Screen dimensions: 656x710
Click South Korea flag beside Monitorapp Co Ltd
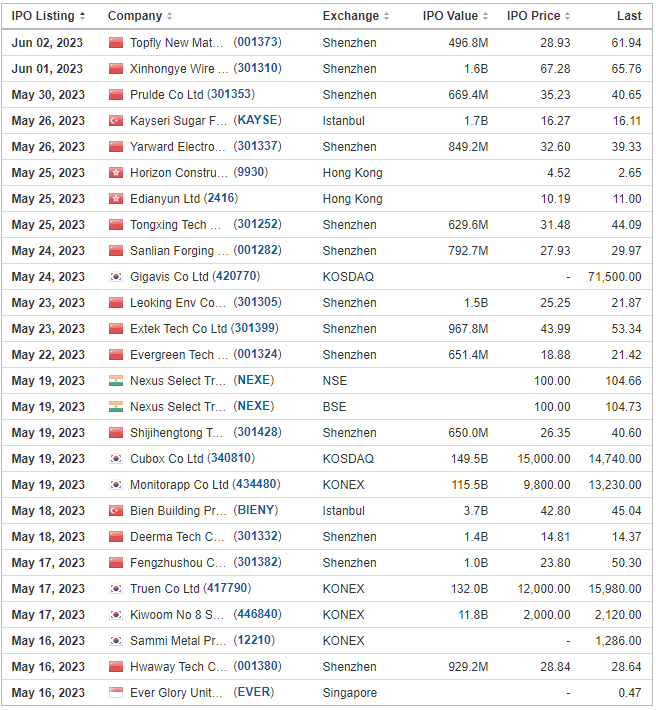click(x=116, y=485)
